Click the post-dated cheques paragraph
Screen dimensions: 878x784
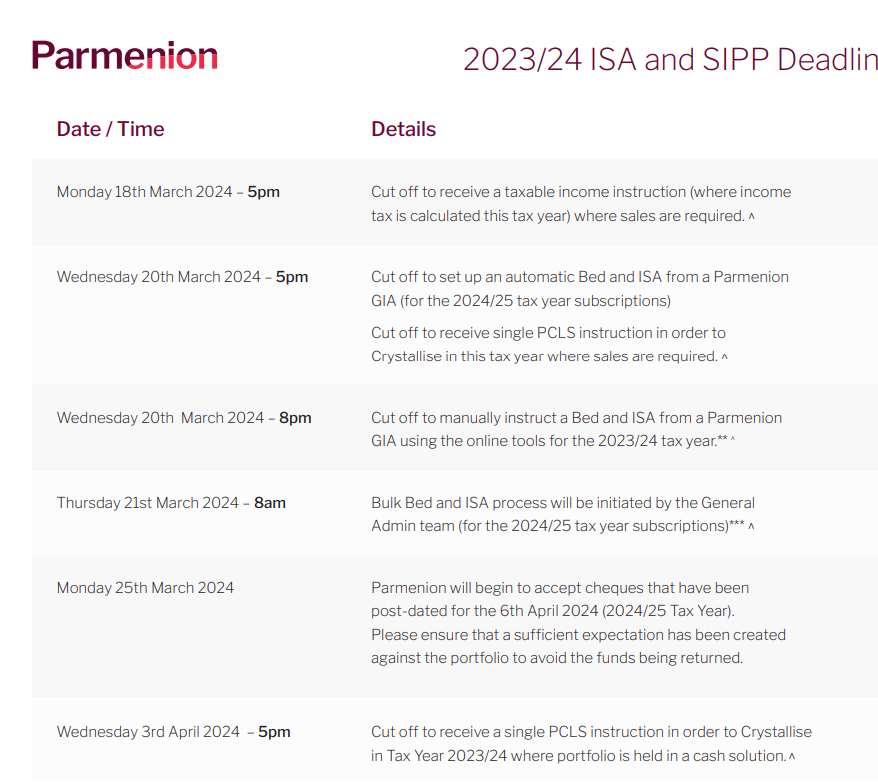click(x=578, y=623)
